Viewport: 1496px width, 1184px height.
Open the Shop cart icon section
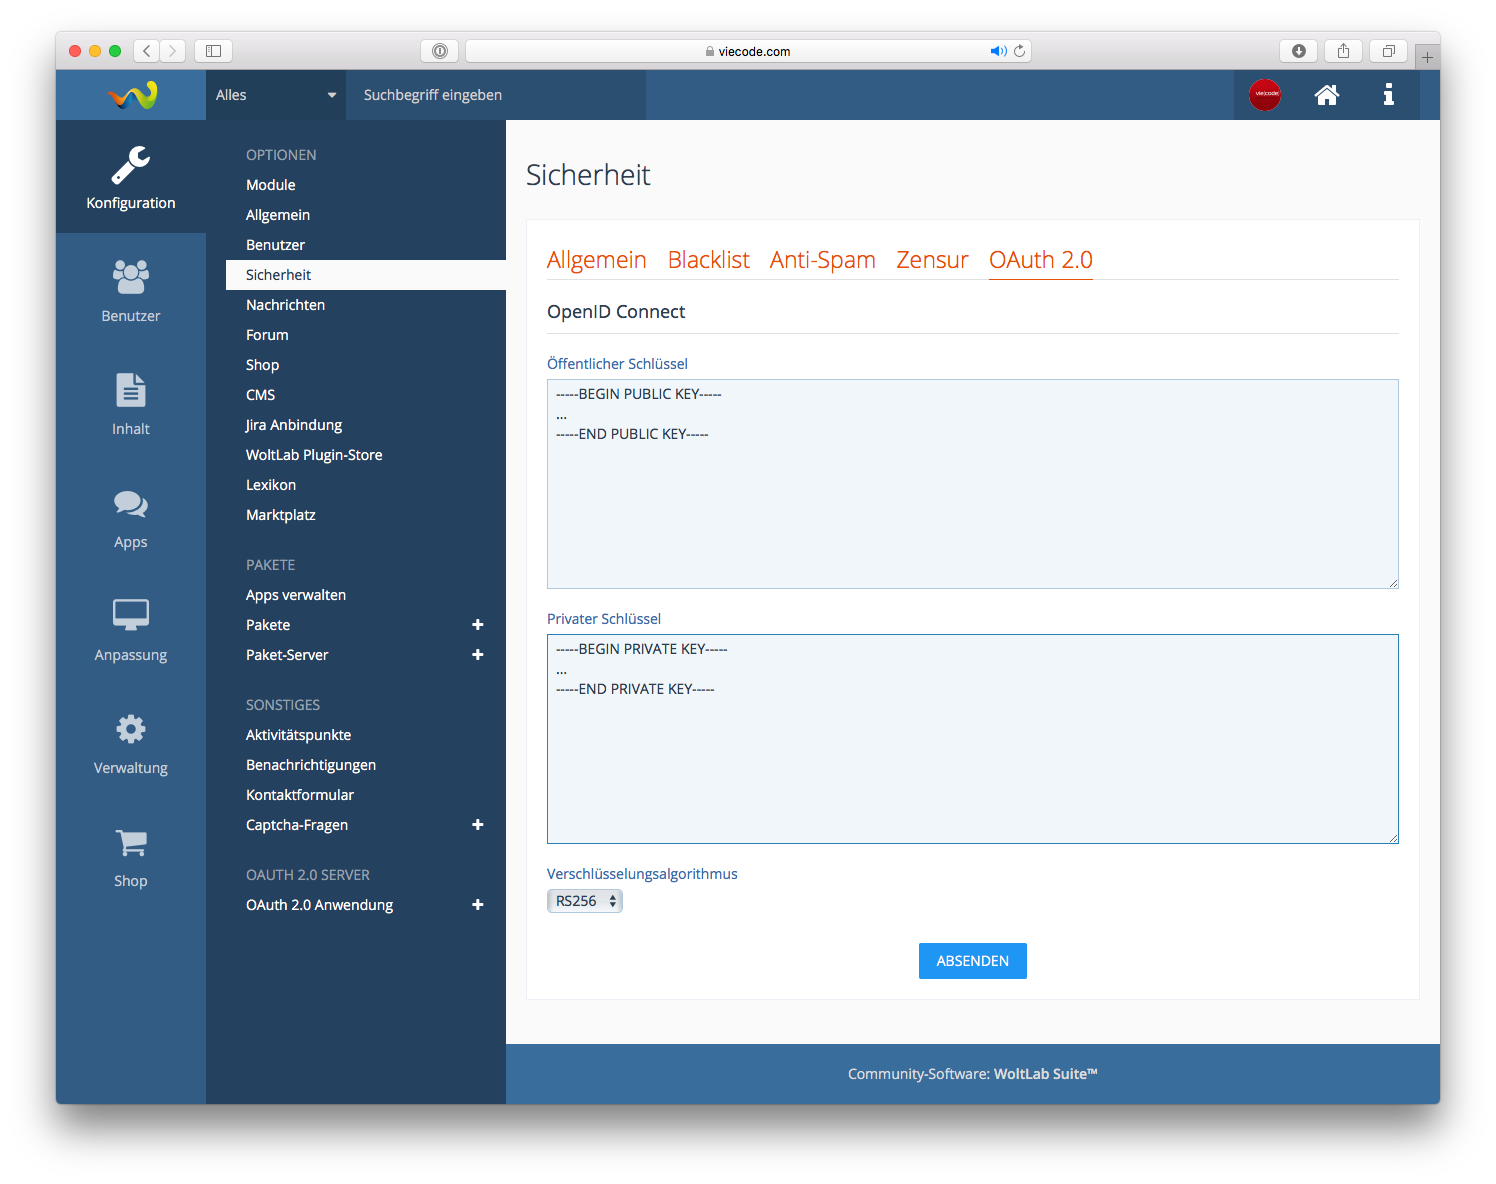click(131, 857)
